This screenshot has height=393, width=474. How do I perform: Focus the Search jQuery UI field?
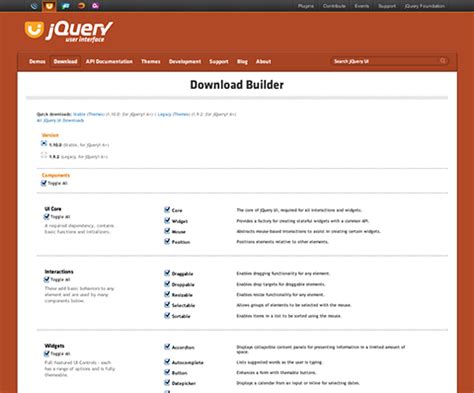click(389, 61)
